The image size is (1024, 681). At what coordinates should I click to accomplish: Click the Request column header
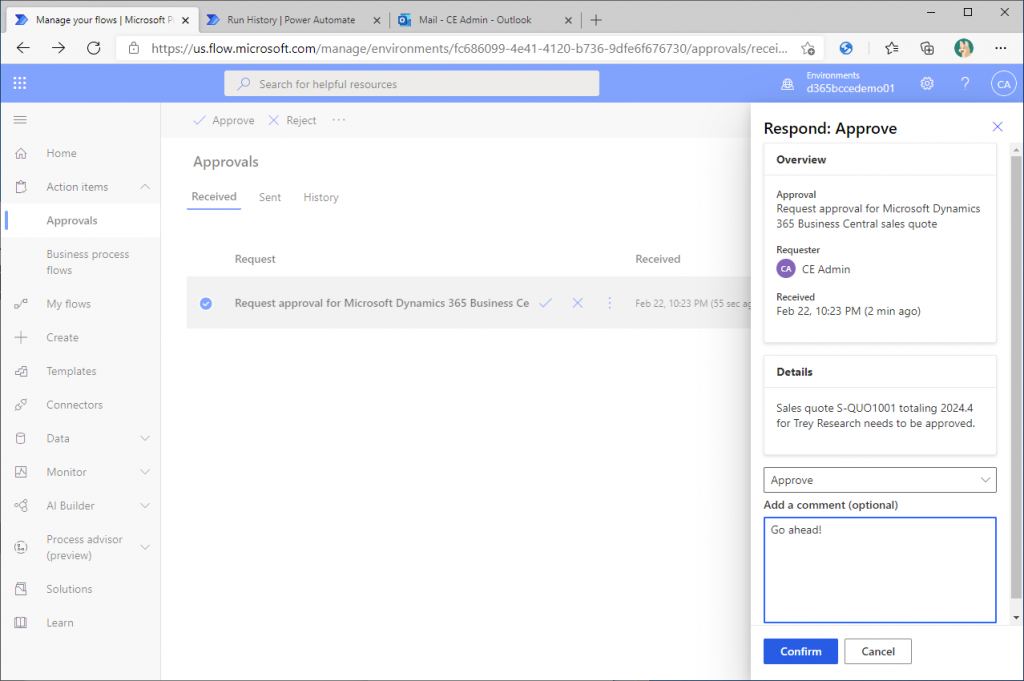point(255,259)
